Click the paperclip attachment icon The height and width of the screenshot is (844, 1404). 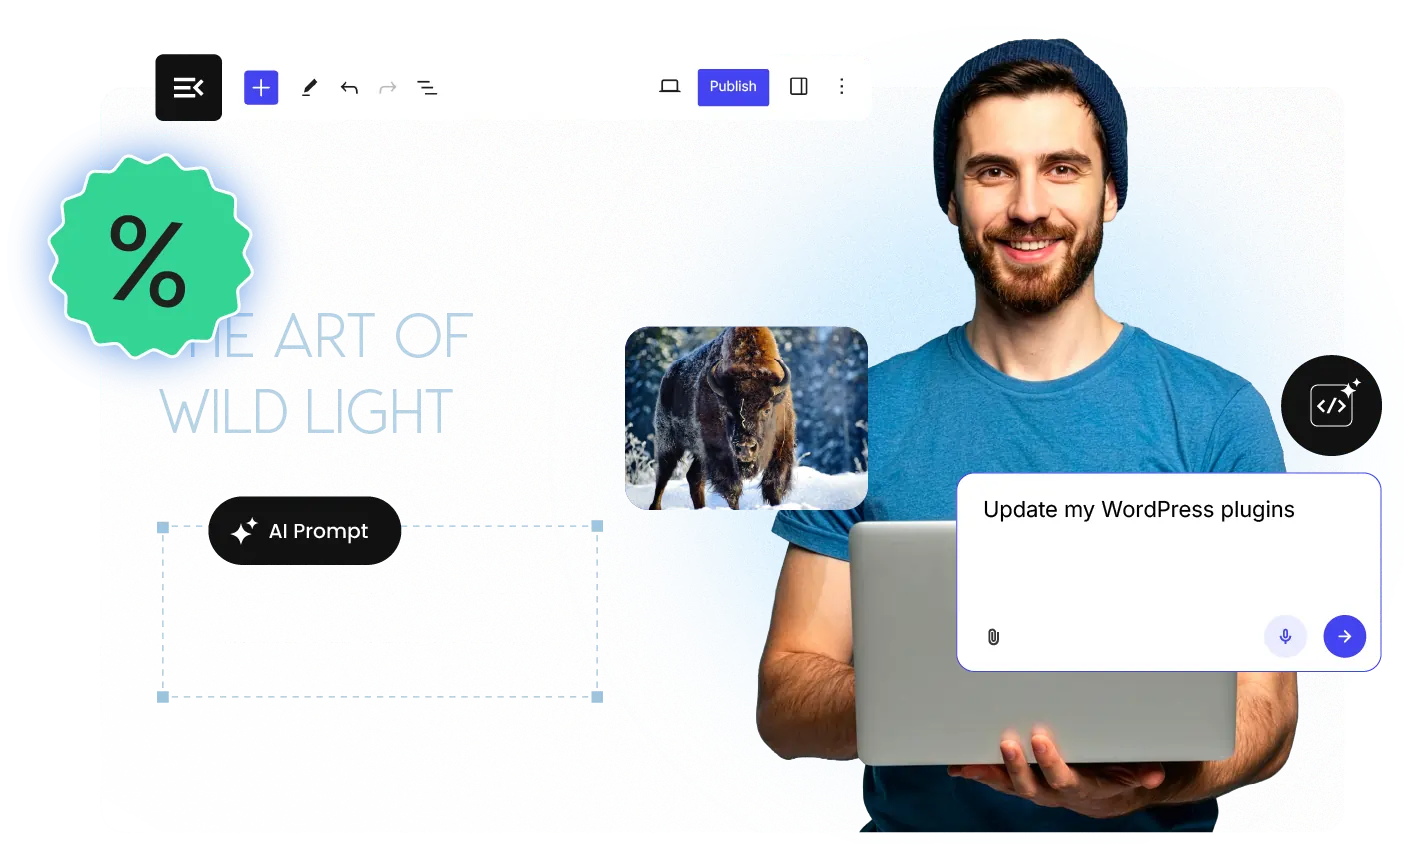coord(992,636)
